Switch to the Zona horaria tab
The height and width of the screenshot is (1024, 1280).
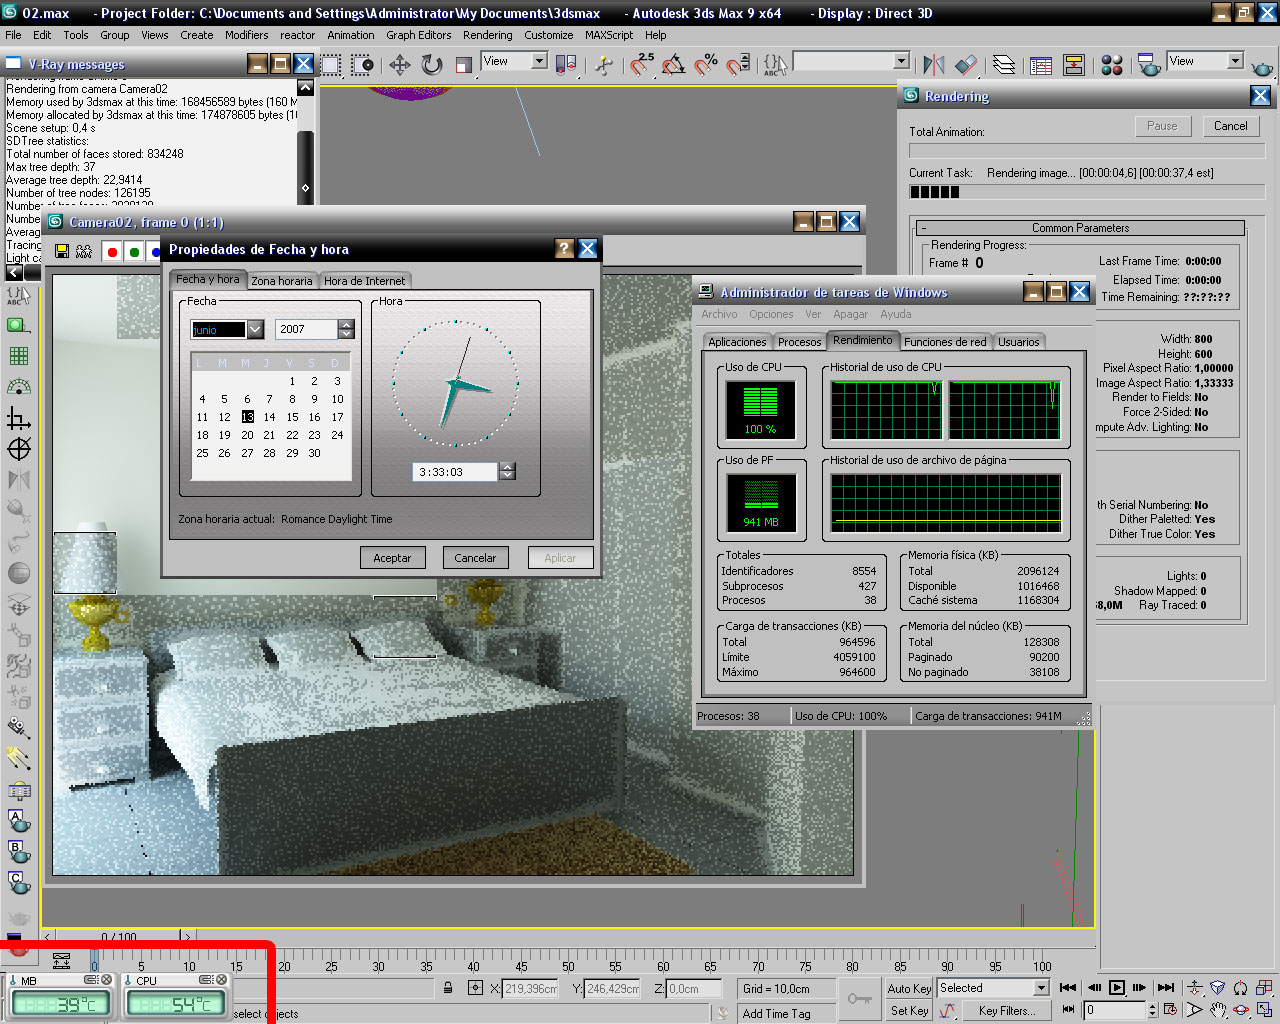(x=282, y=281)
